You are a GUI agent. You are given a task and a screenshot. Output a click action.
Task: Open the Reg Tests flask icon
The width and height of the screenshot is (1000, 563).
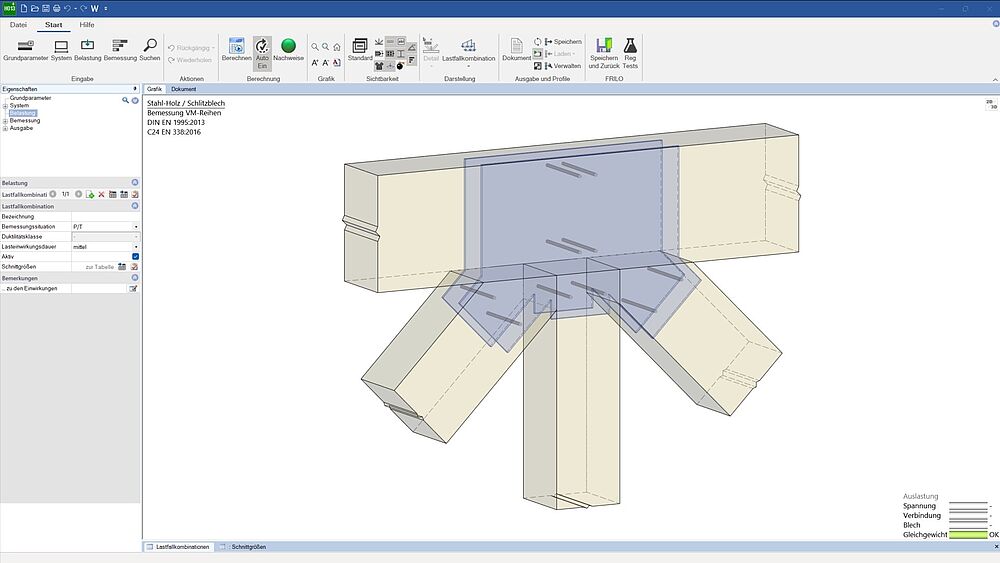point(630,48)
